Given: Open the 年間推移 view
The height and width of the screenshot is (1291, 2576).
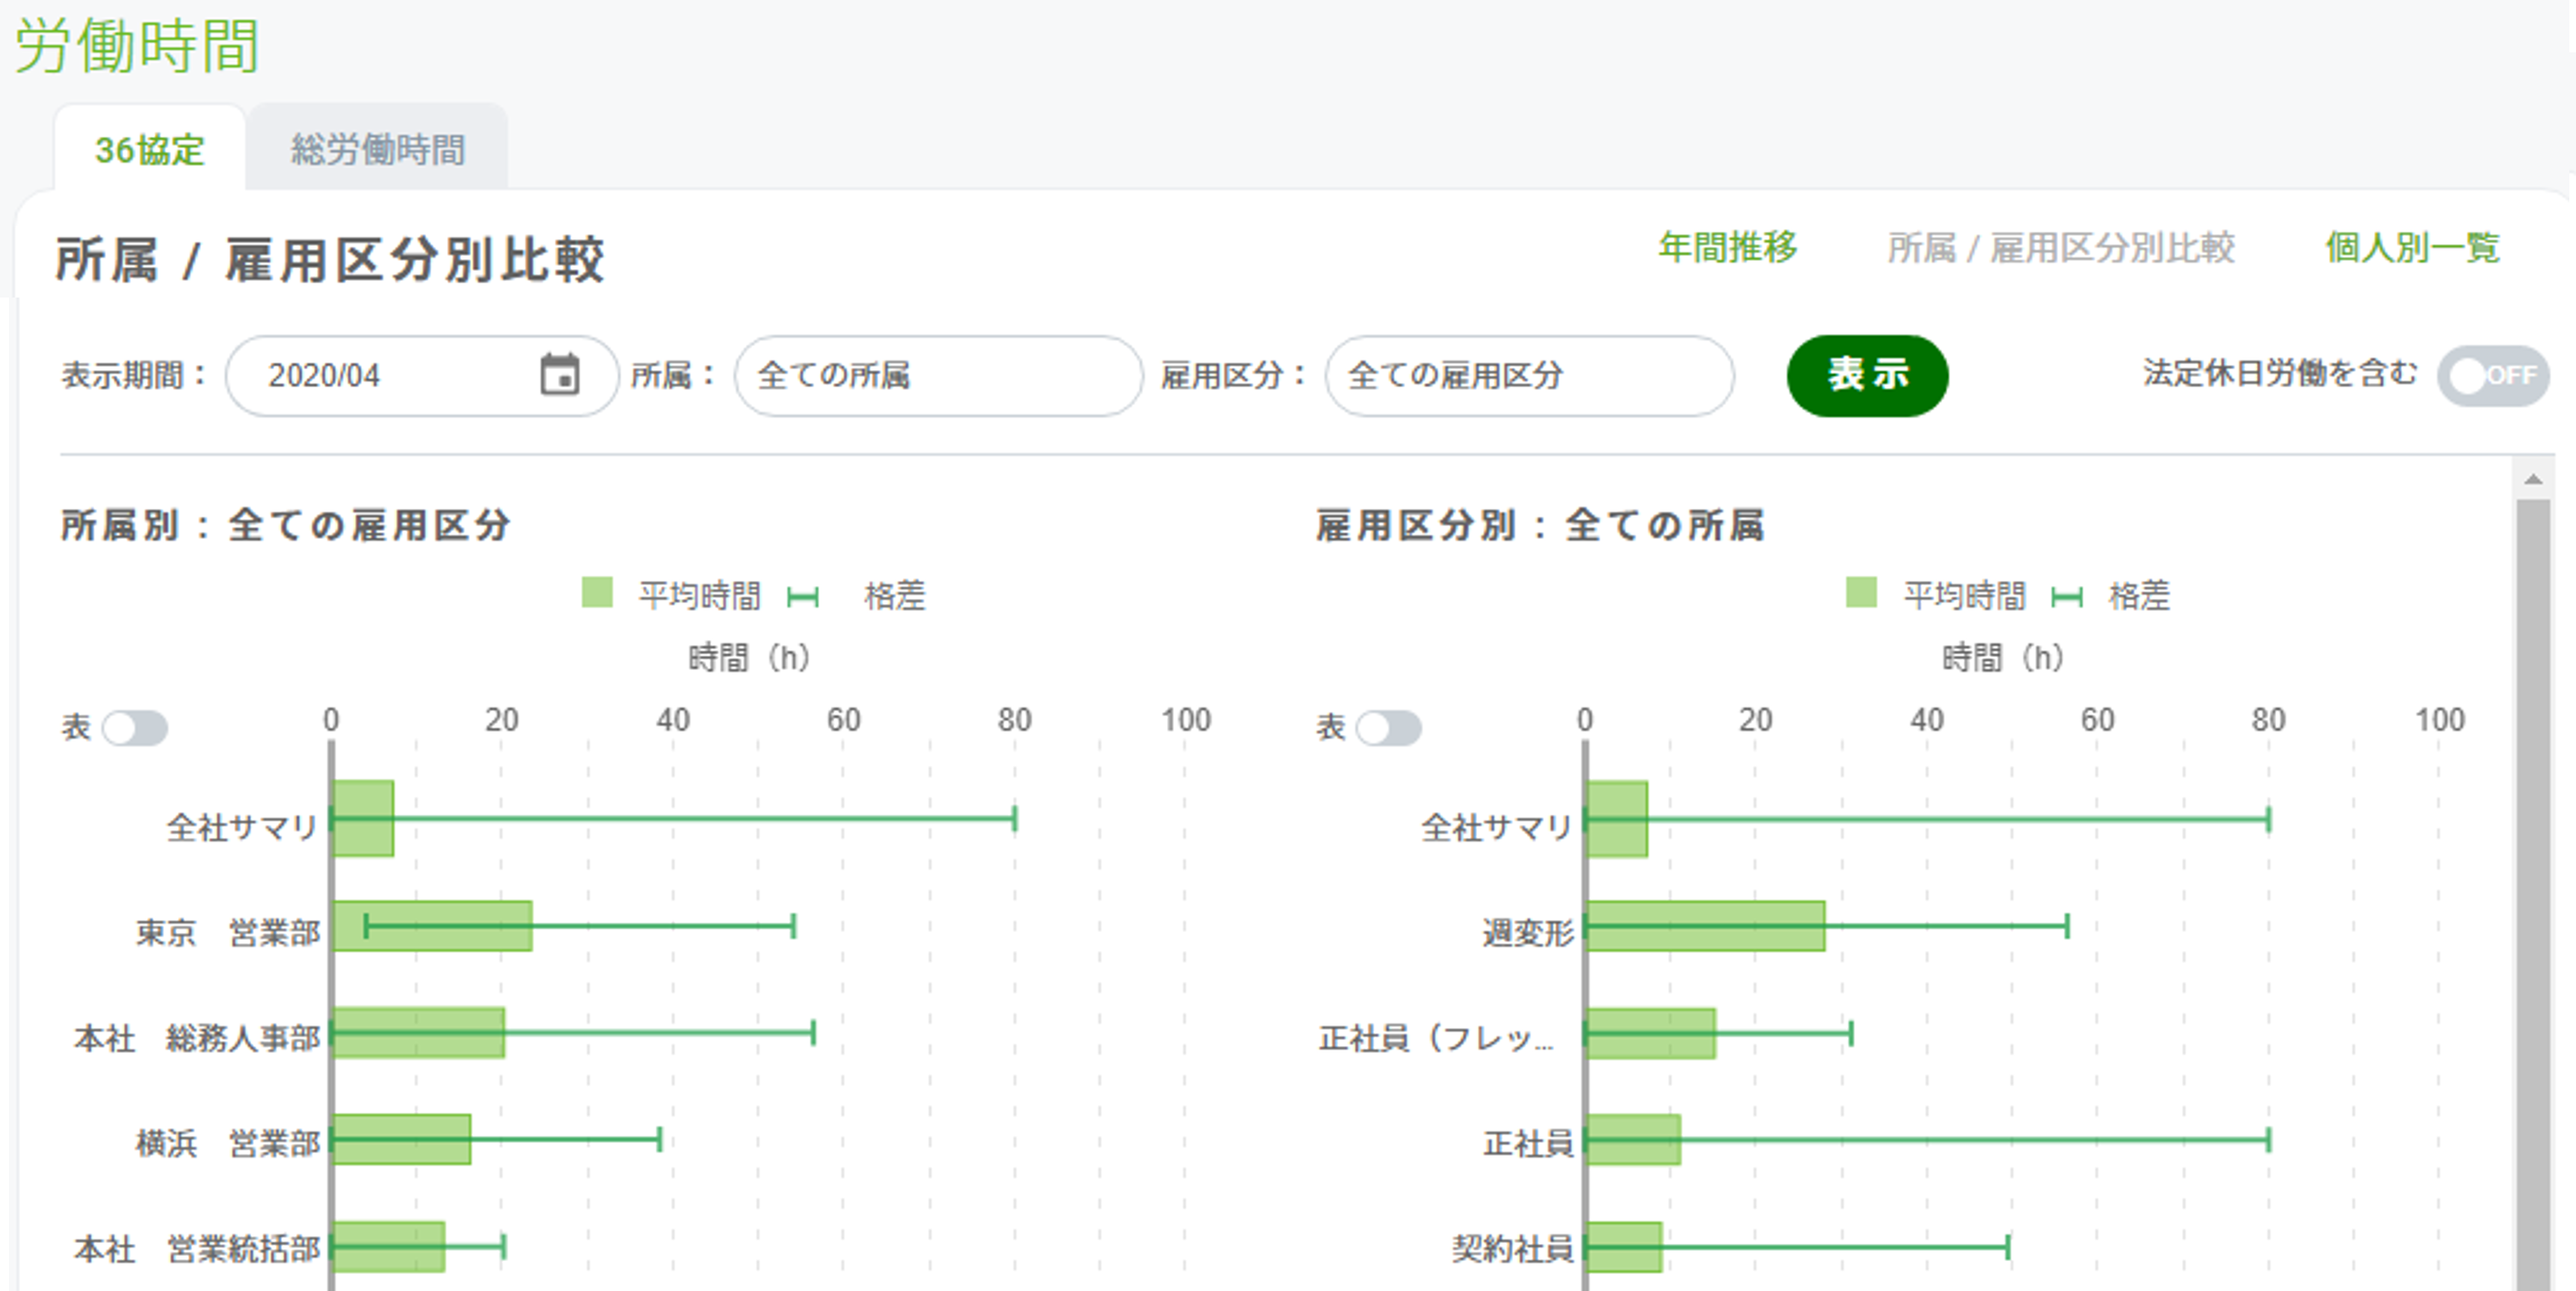Looking at the screenshot, I should pyautogui.click(x=1727, y=247).
